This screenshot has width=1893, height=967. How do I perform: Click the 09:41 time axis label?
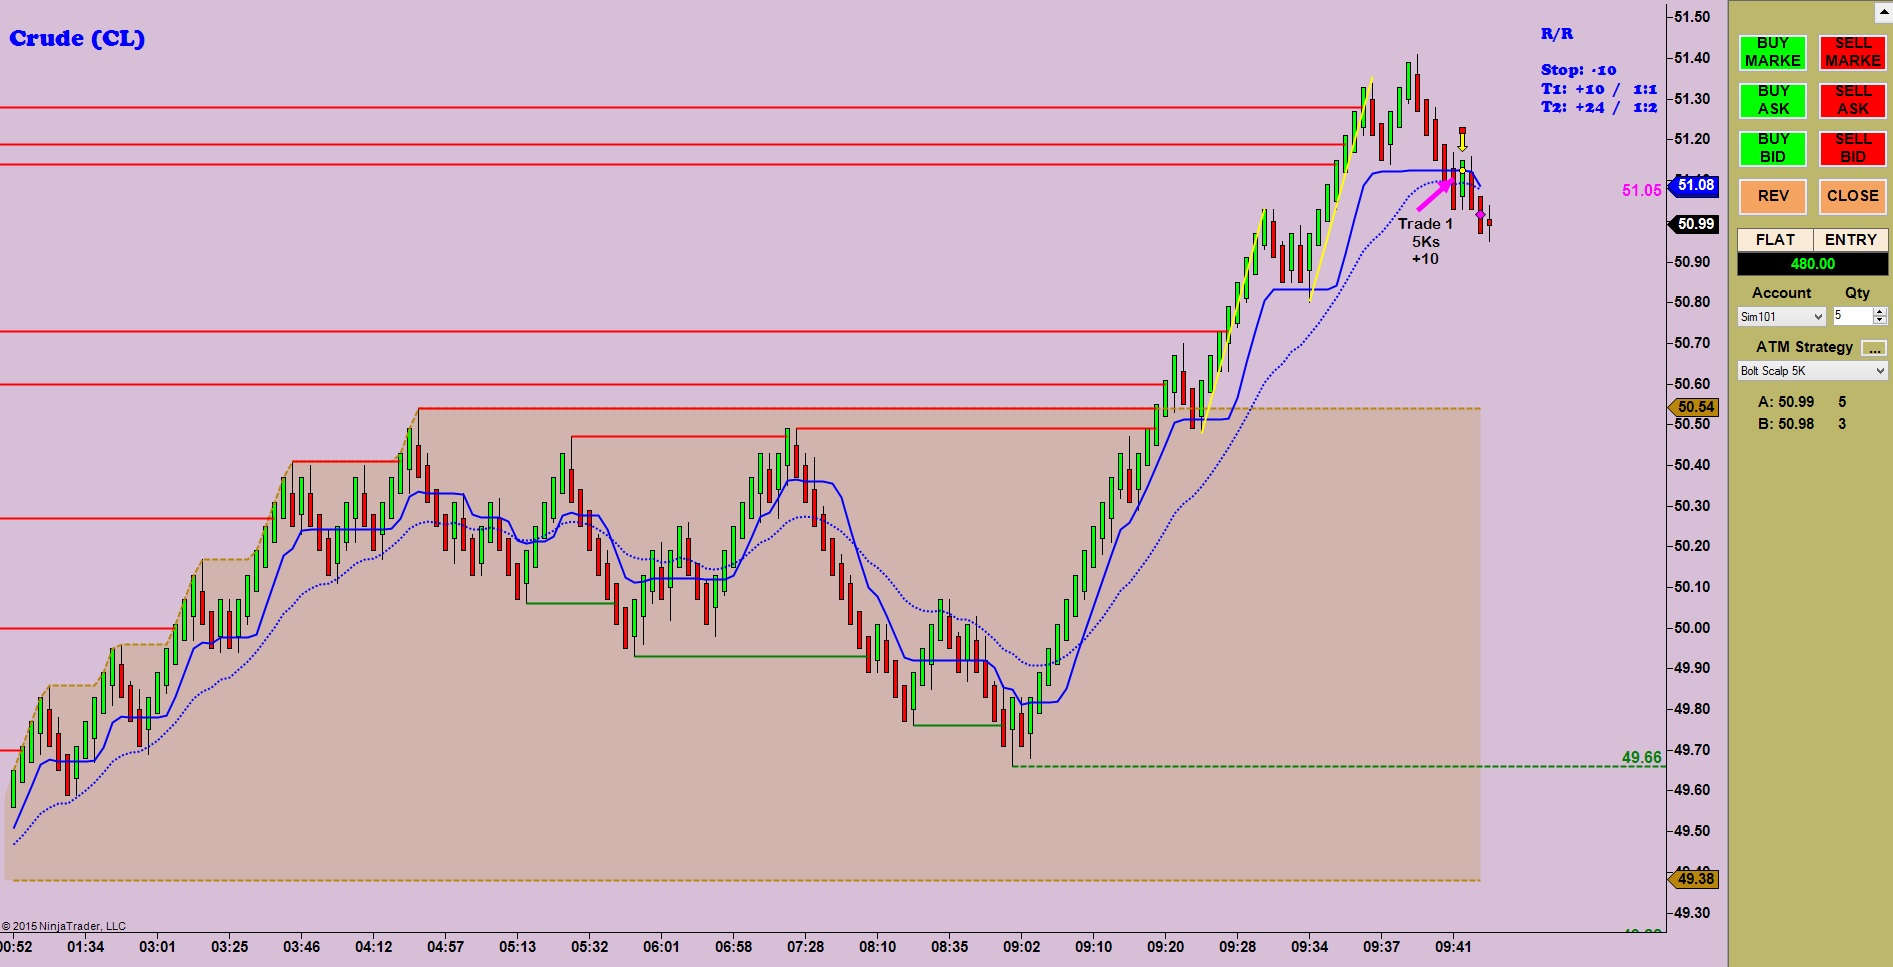click(x=1453, y=947)
